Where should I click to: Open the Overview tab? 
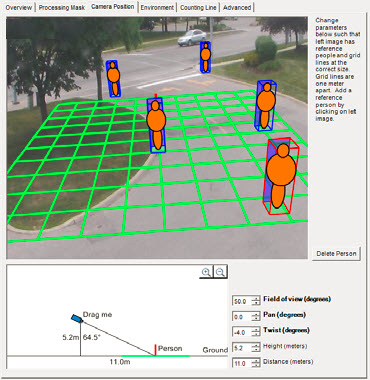click(19, 7)
